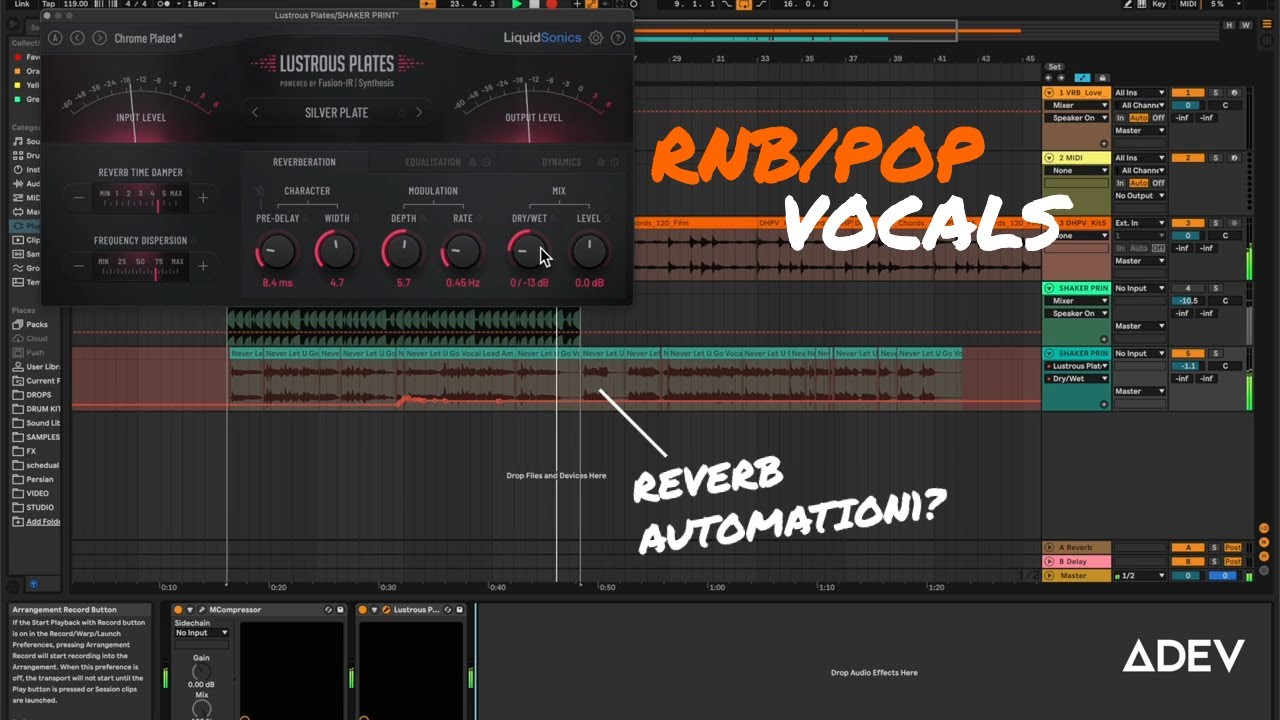Select the A Reverb return track
The height and width of the screenshot is (720, 1280).
[x=1076, y=548]
